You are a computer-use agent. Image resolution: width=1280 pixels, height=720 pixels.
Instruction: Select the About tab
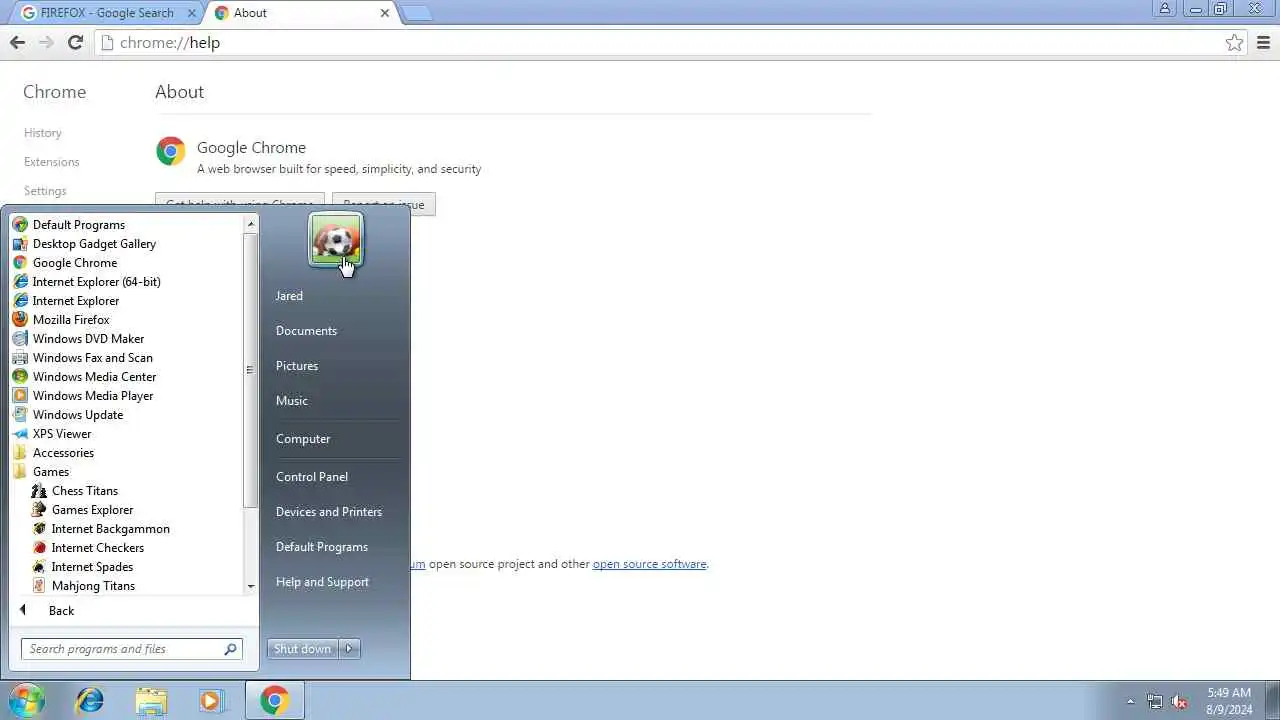[250, 13]
